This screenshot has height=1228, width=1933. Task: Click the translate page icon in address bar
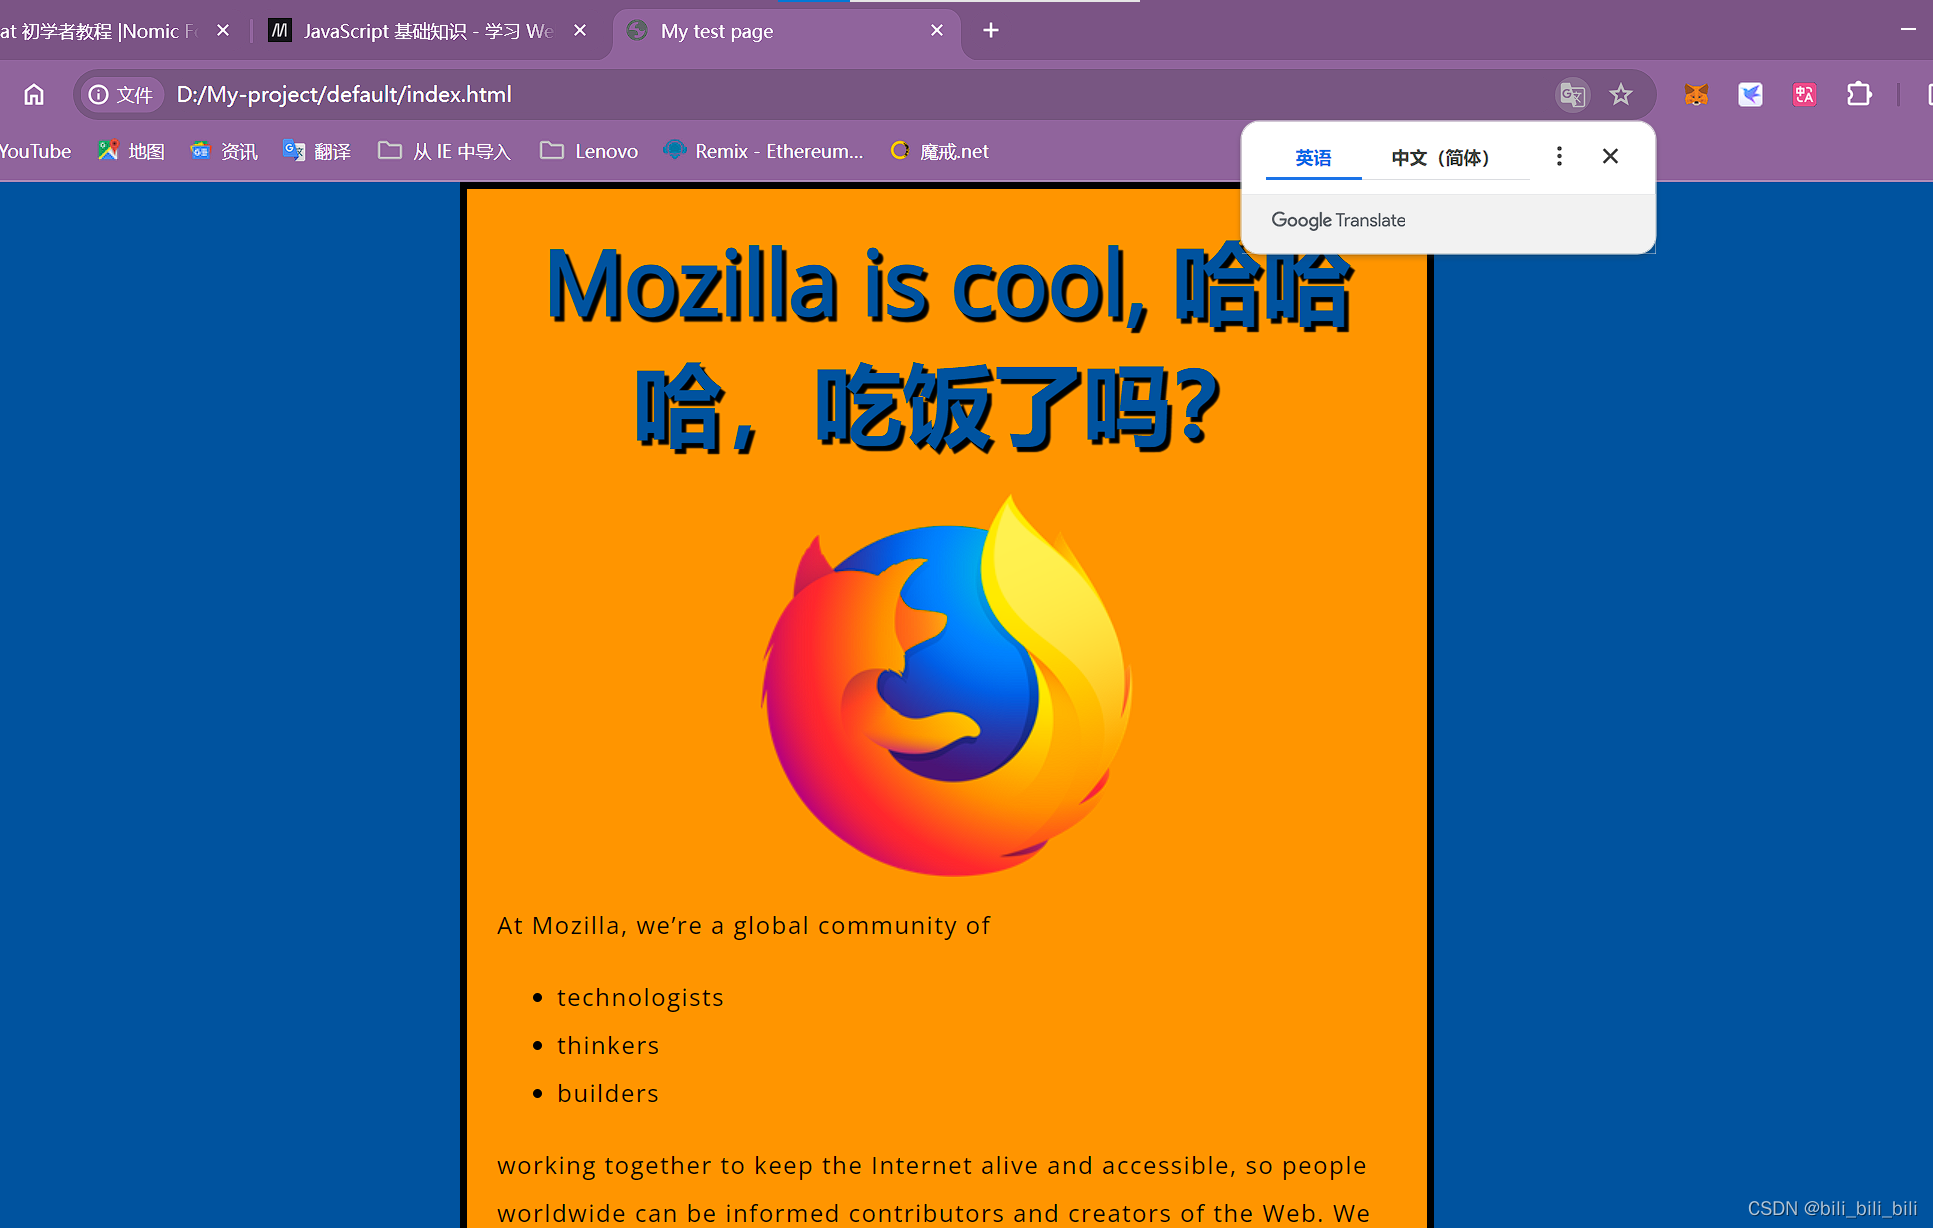pyautogui.click(x=1572, y=95)
